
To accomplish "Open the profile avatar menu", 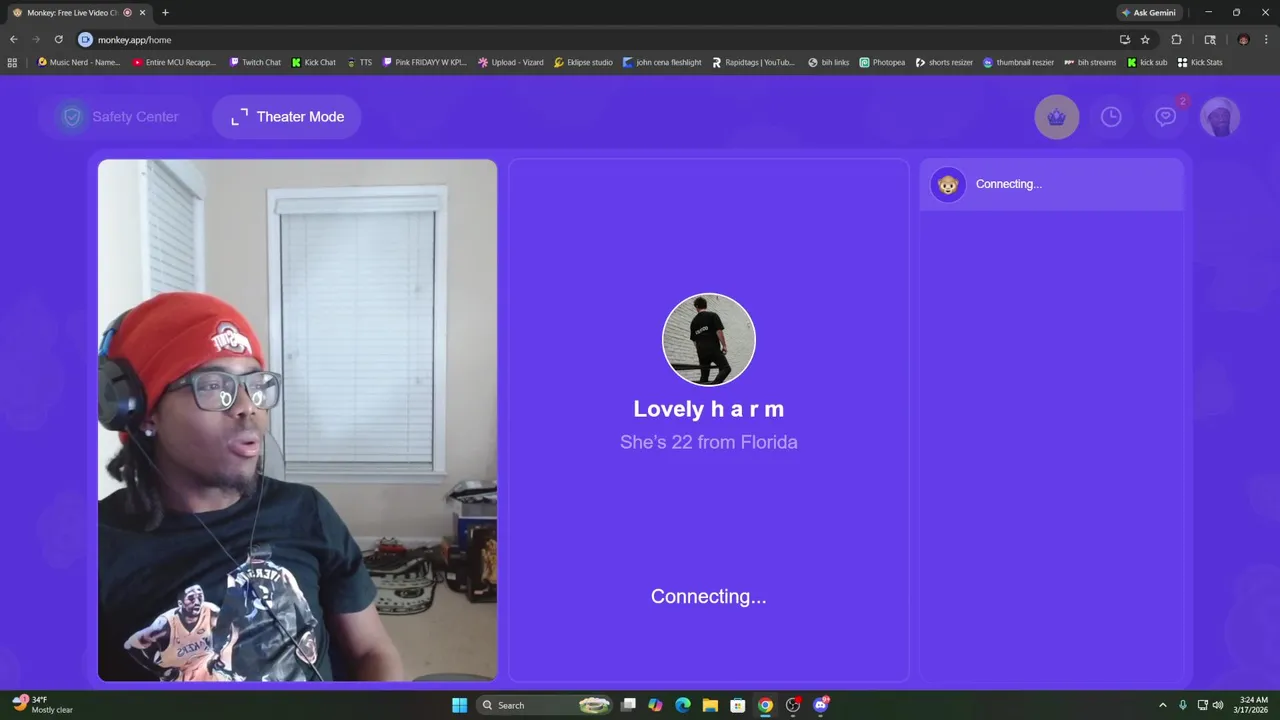I will tap(1220, 117).
